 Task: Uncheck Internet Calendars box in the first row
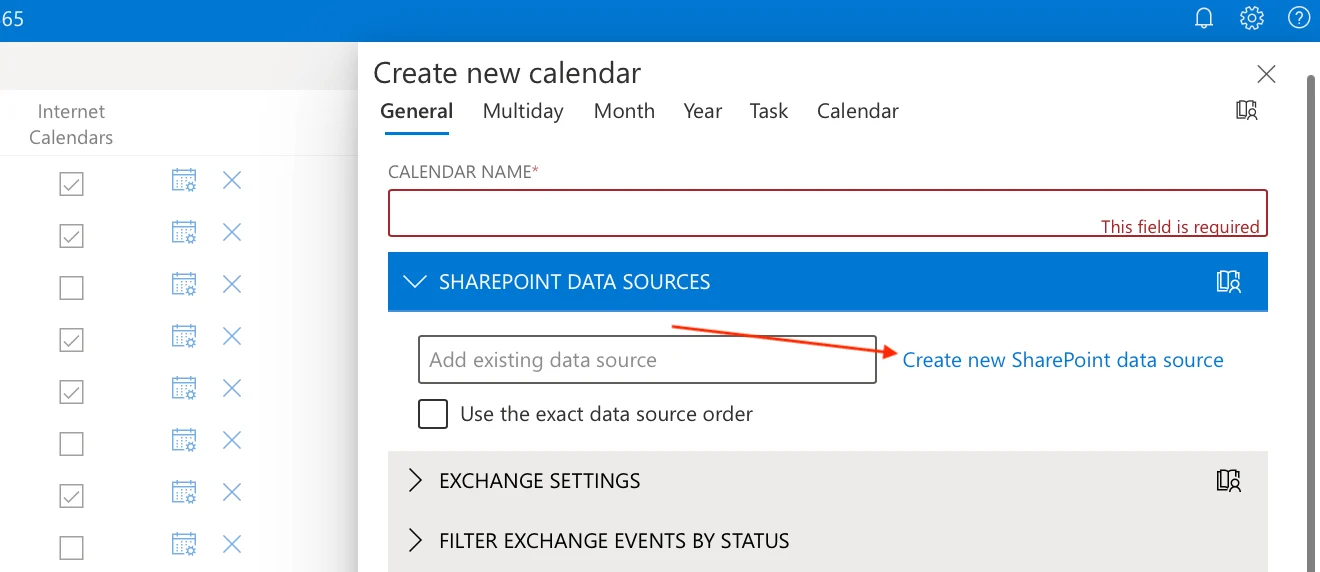coord(71,184)
